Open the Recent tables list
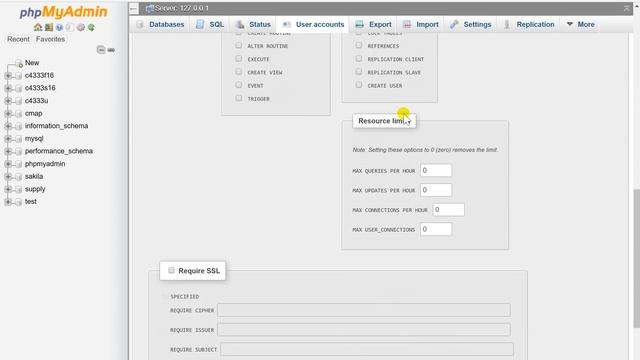This screenshot has width=640, height=360. pyautogui.click(x=18, y=39)
